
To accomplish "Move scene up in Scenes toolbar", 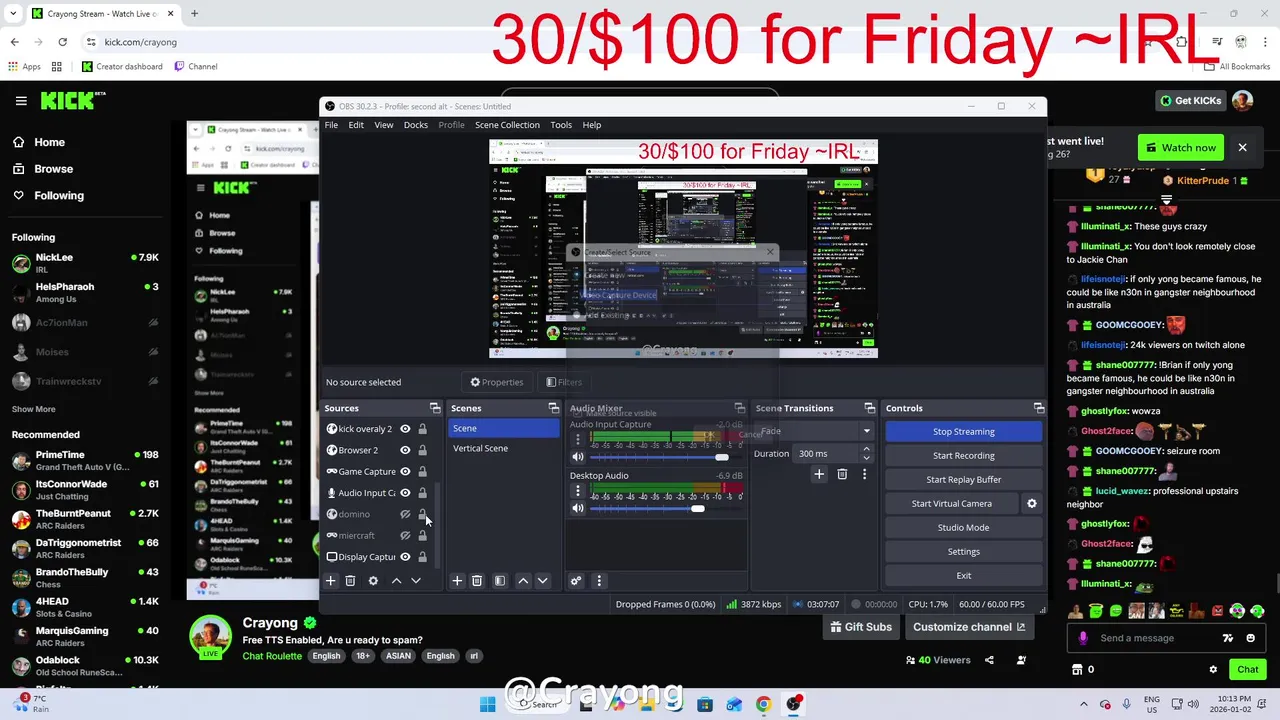I will 523,580.
